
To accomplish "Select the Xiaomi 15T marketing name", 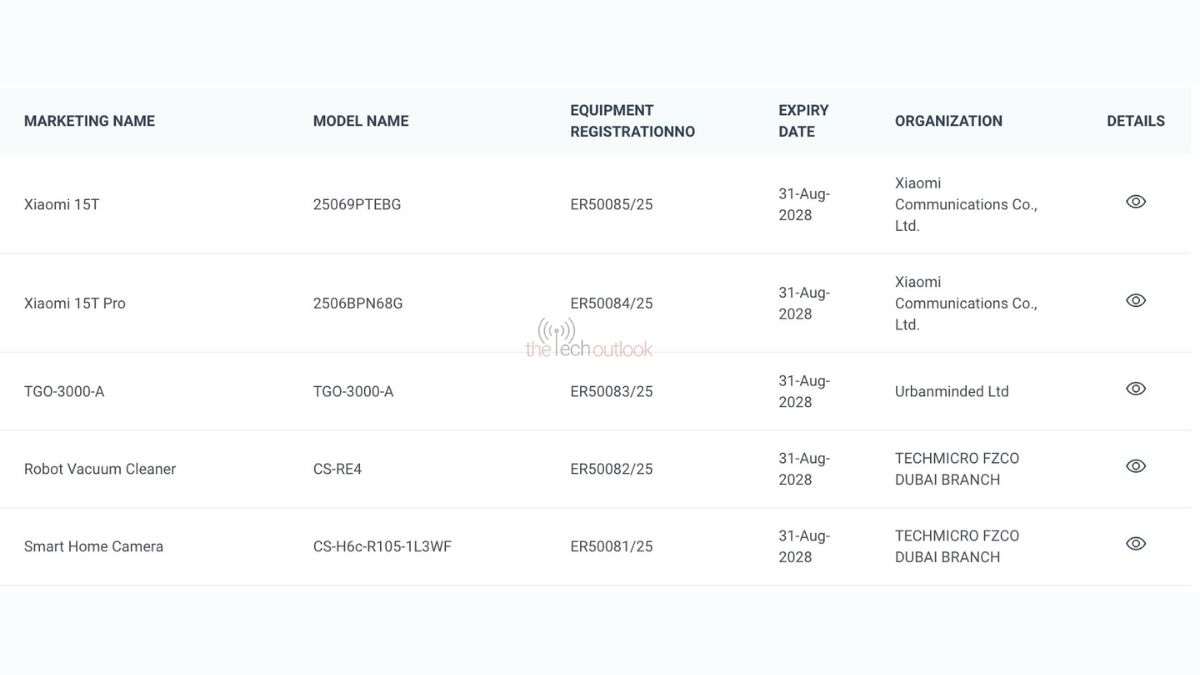I will coord(62,204).
